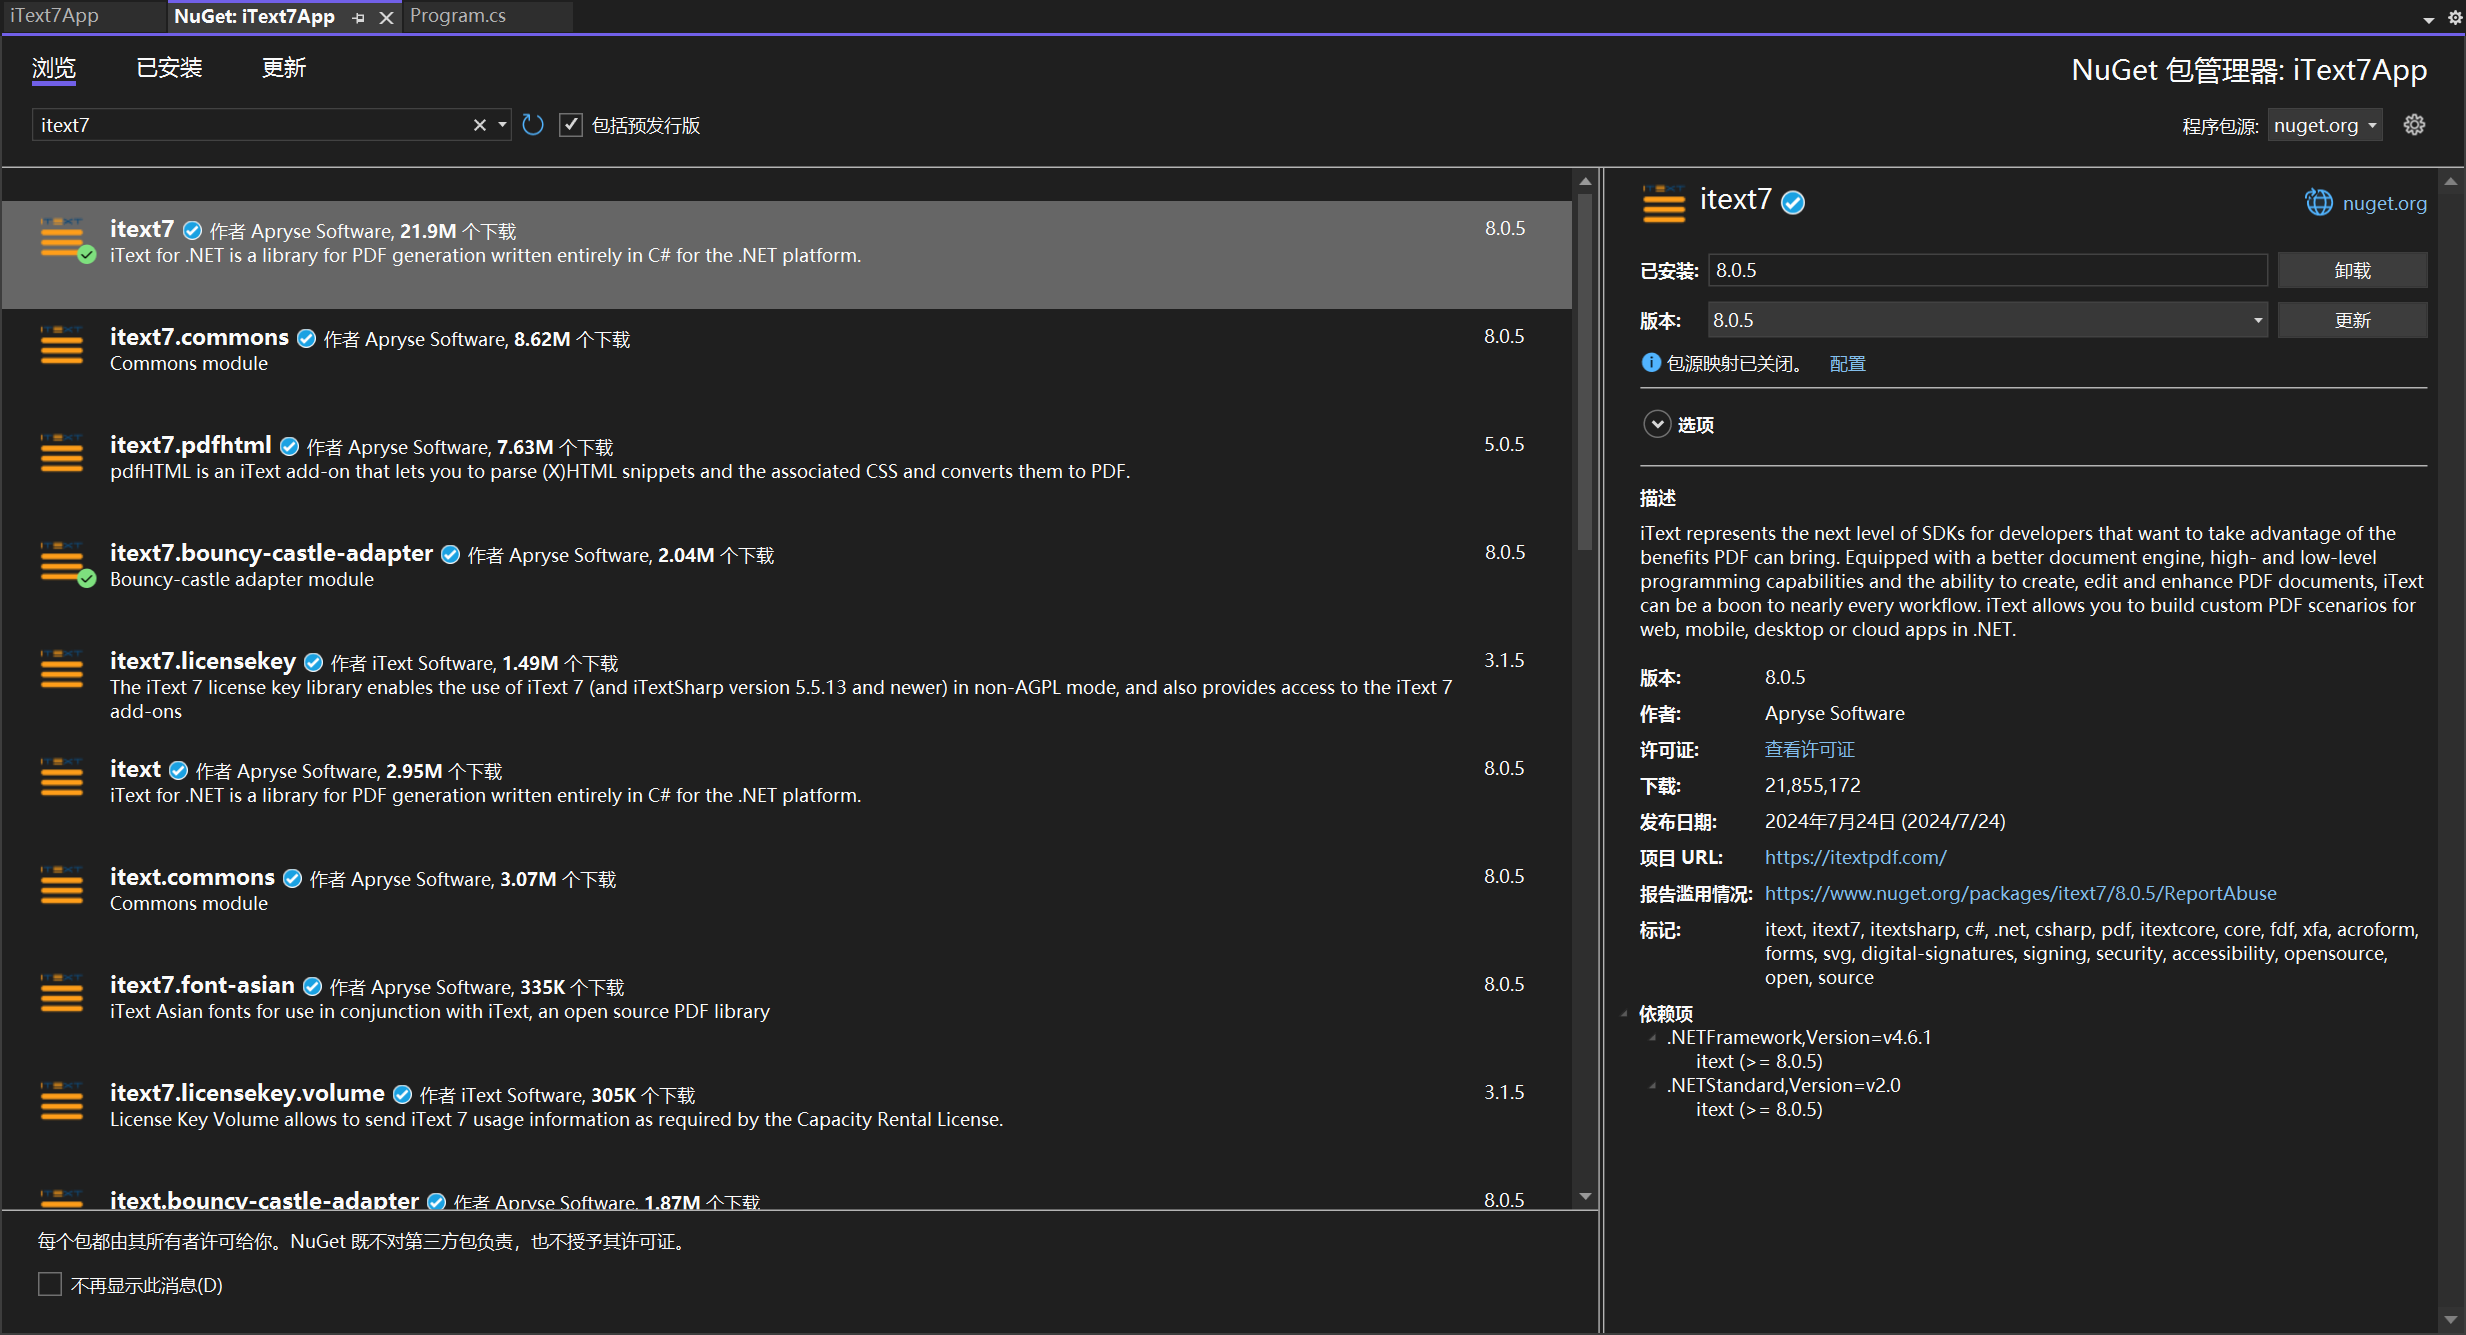Viewport: 2466px width, 1335px height.
Task: Pin the NuGet: iText7App tab
Action: coord(359,18)
